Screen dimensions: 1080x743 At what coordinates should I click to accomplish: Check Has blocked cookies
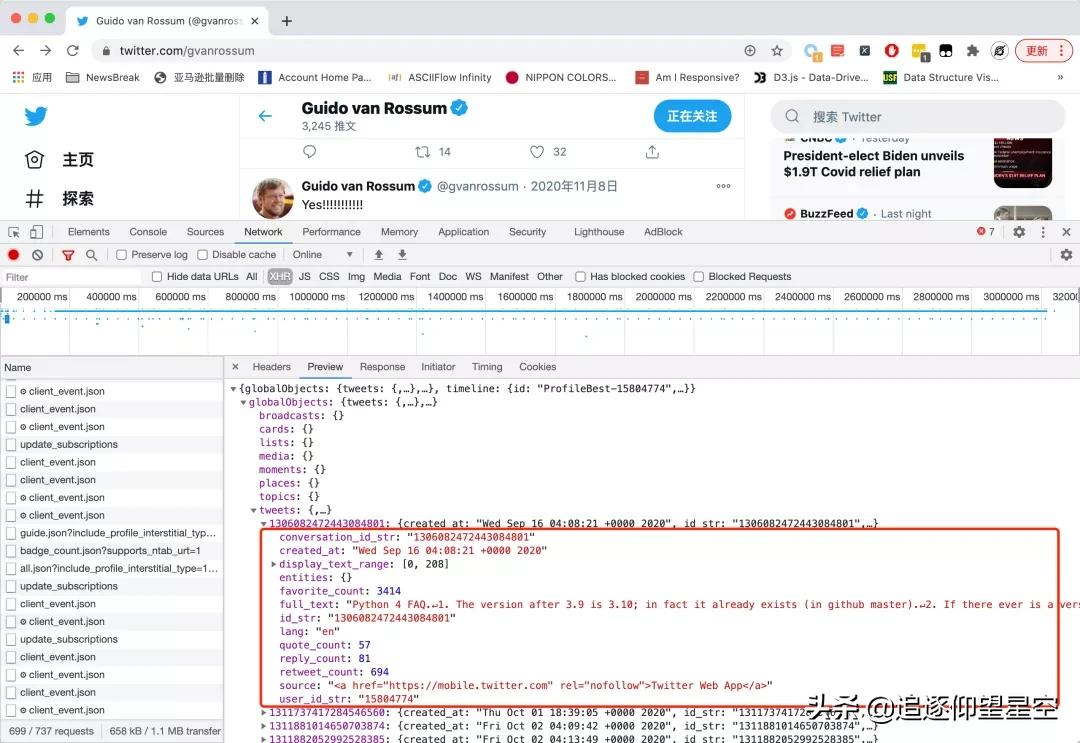(581, 277)
